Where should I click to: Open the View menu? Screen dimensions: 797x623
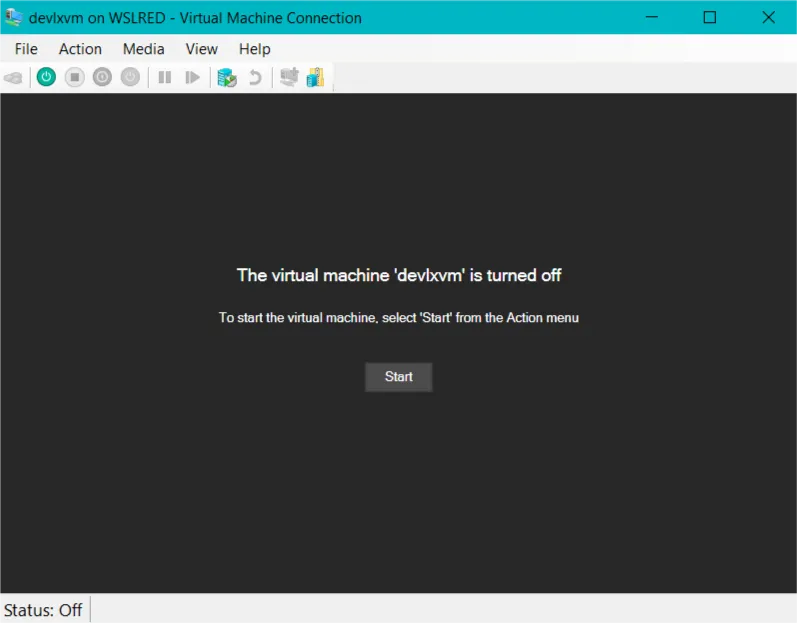pos(201,49)
